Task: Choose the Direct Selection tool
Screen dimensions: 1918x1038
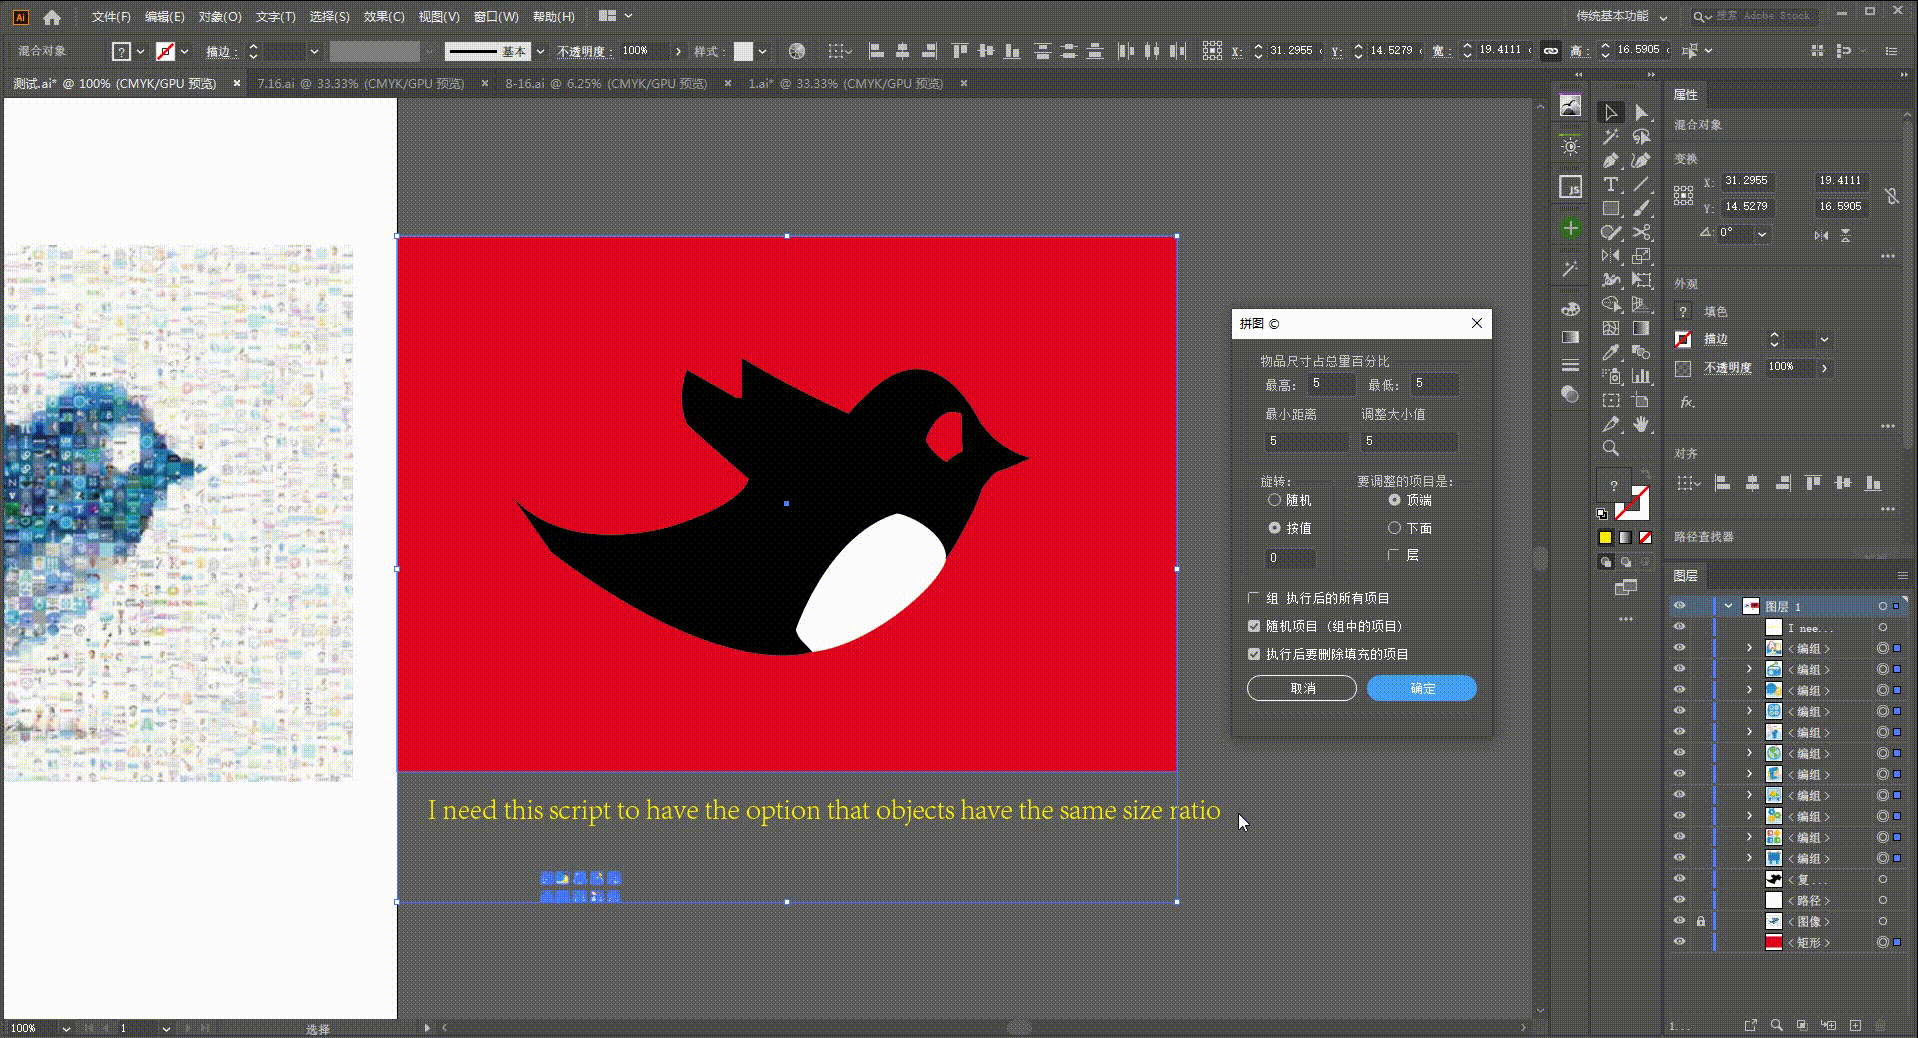Action: 1641,113
